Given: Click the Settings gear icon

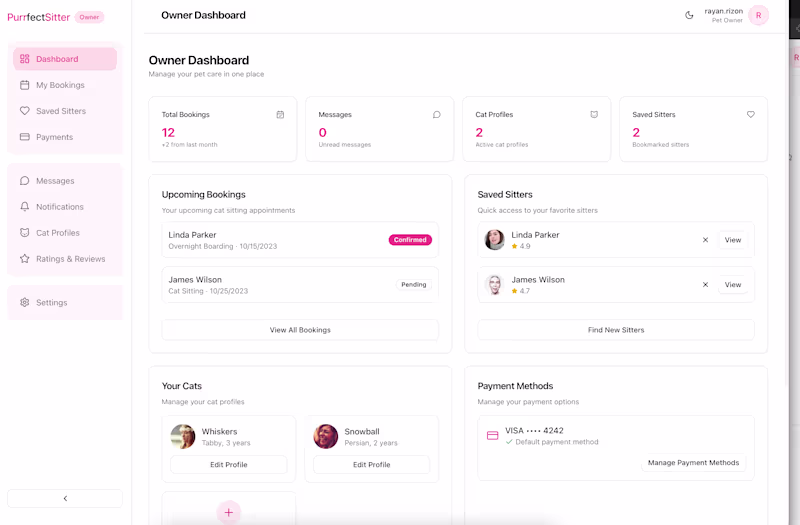Looking at the screenshot, I should point(24,303).
